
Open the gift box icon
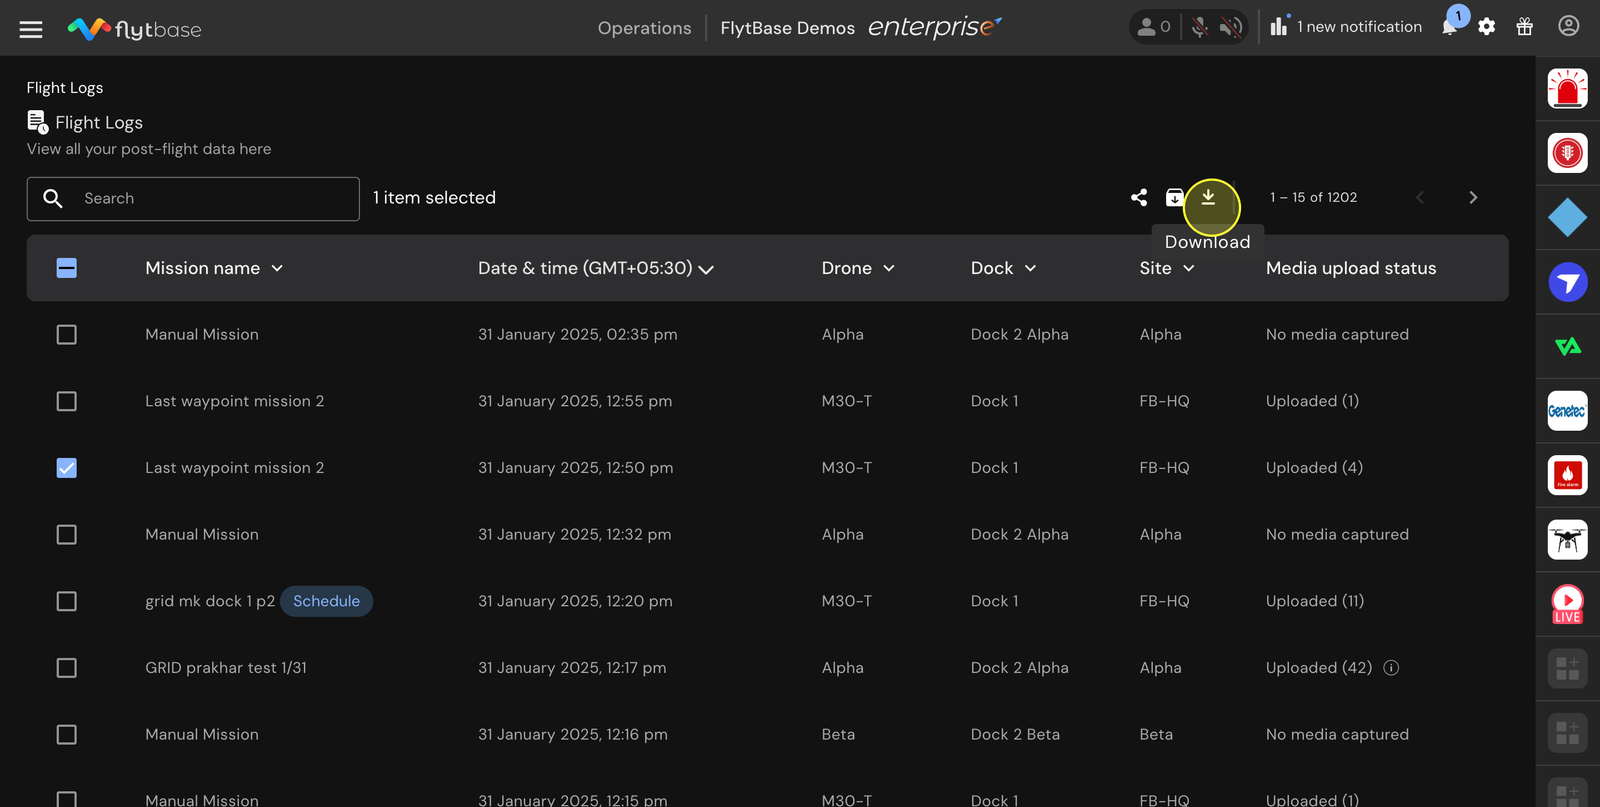pos(1525,27)
